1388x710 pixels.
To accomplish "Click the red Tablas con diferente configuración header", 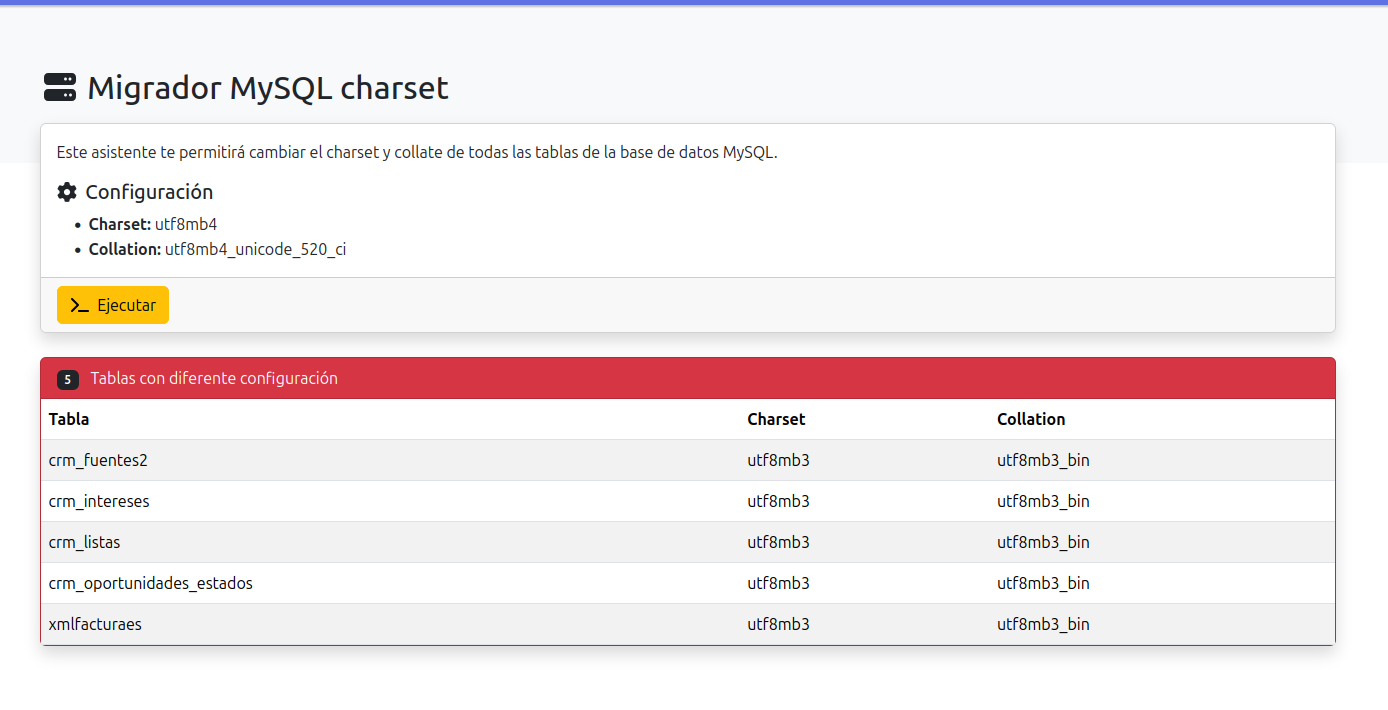I will (x=213, y=378).
